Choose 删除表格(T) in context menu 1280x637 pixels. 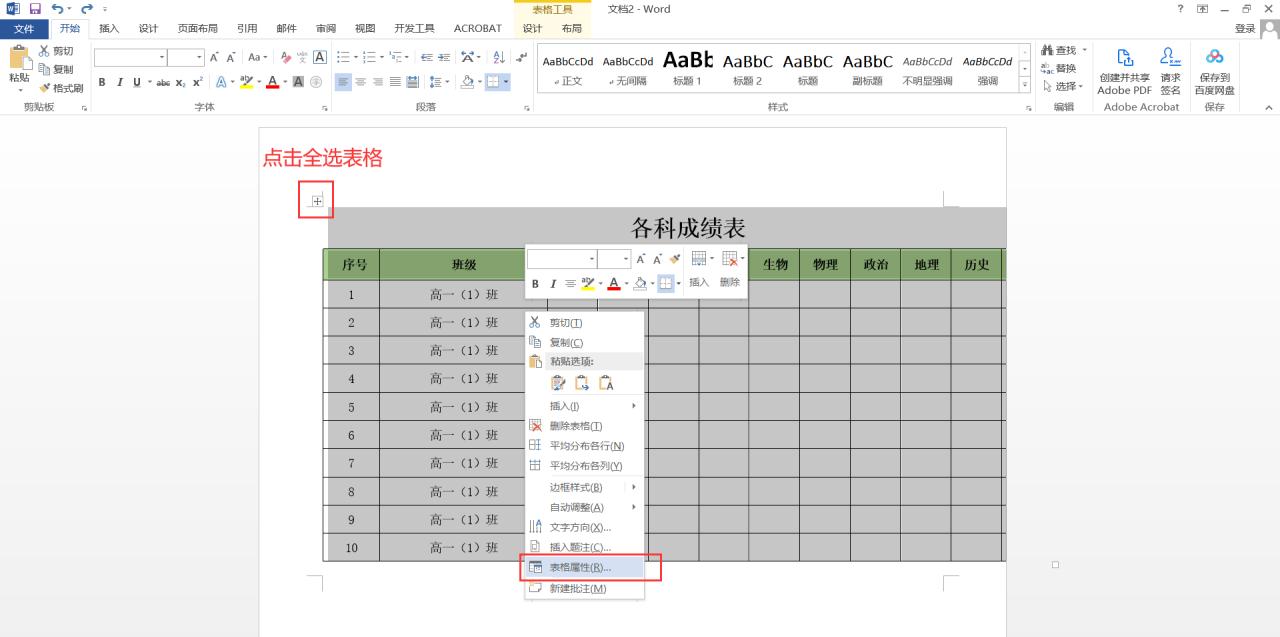(585, 426)
